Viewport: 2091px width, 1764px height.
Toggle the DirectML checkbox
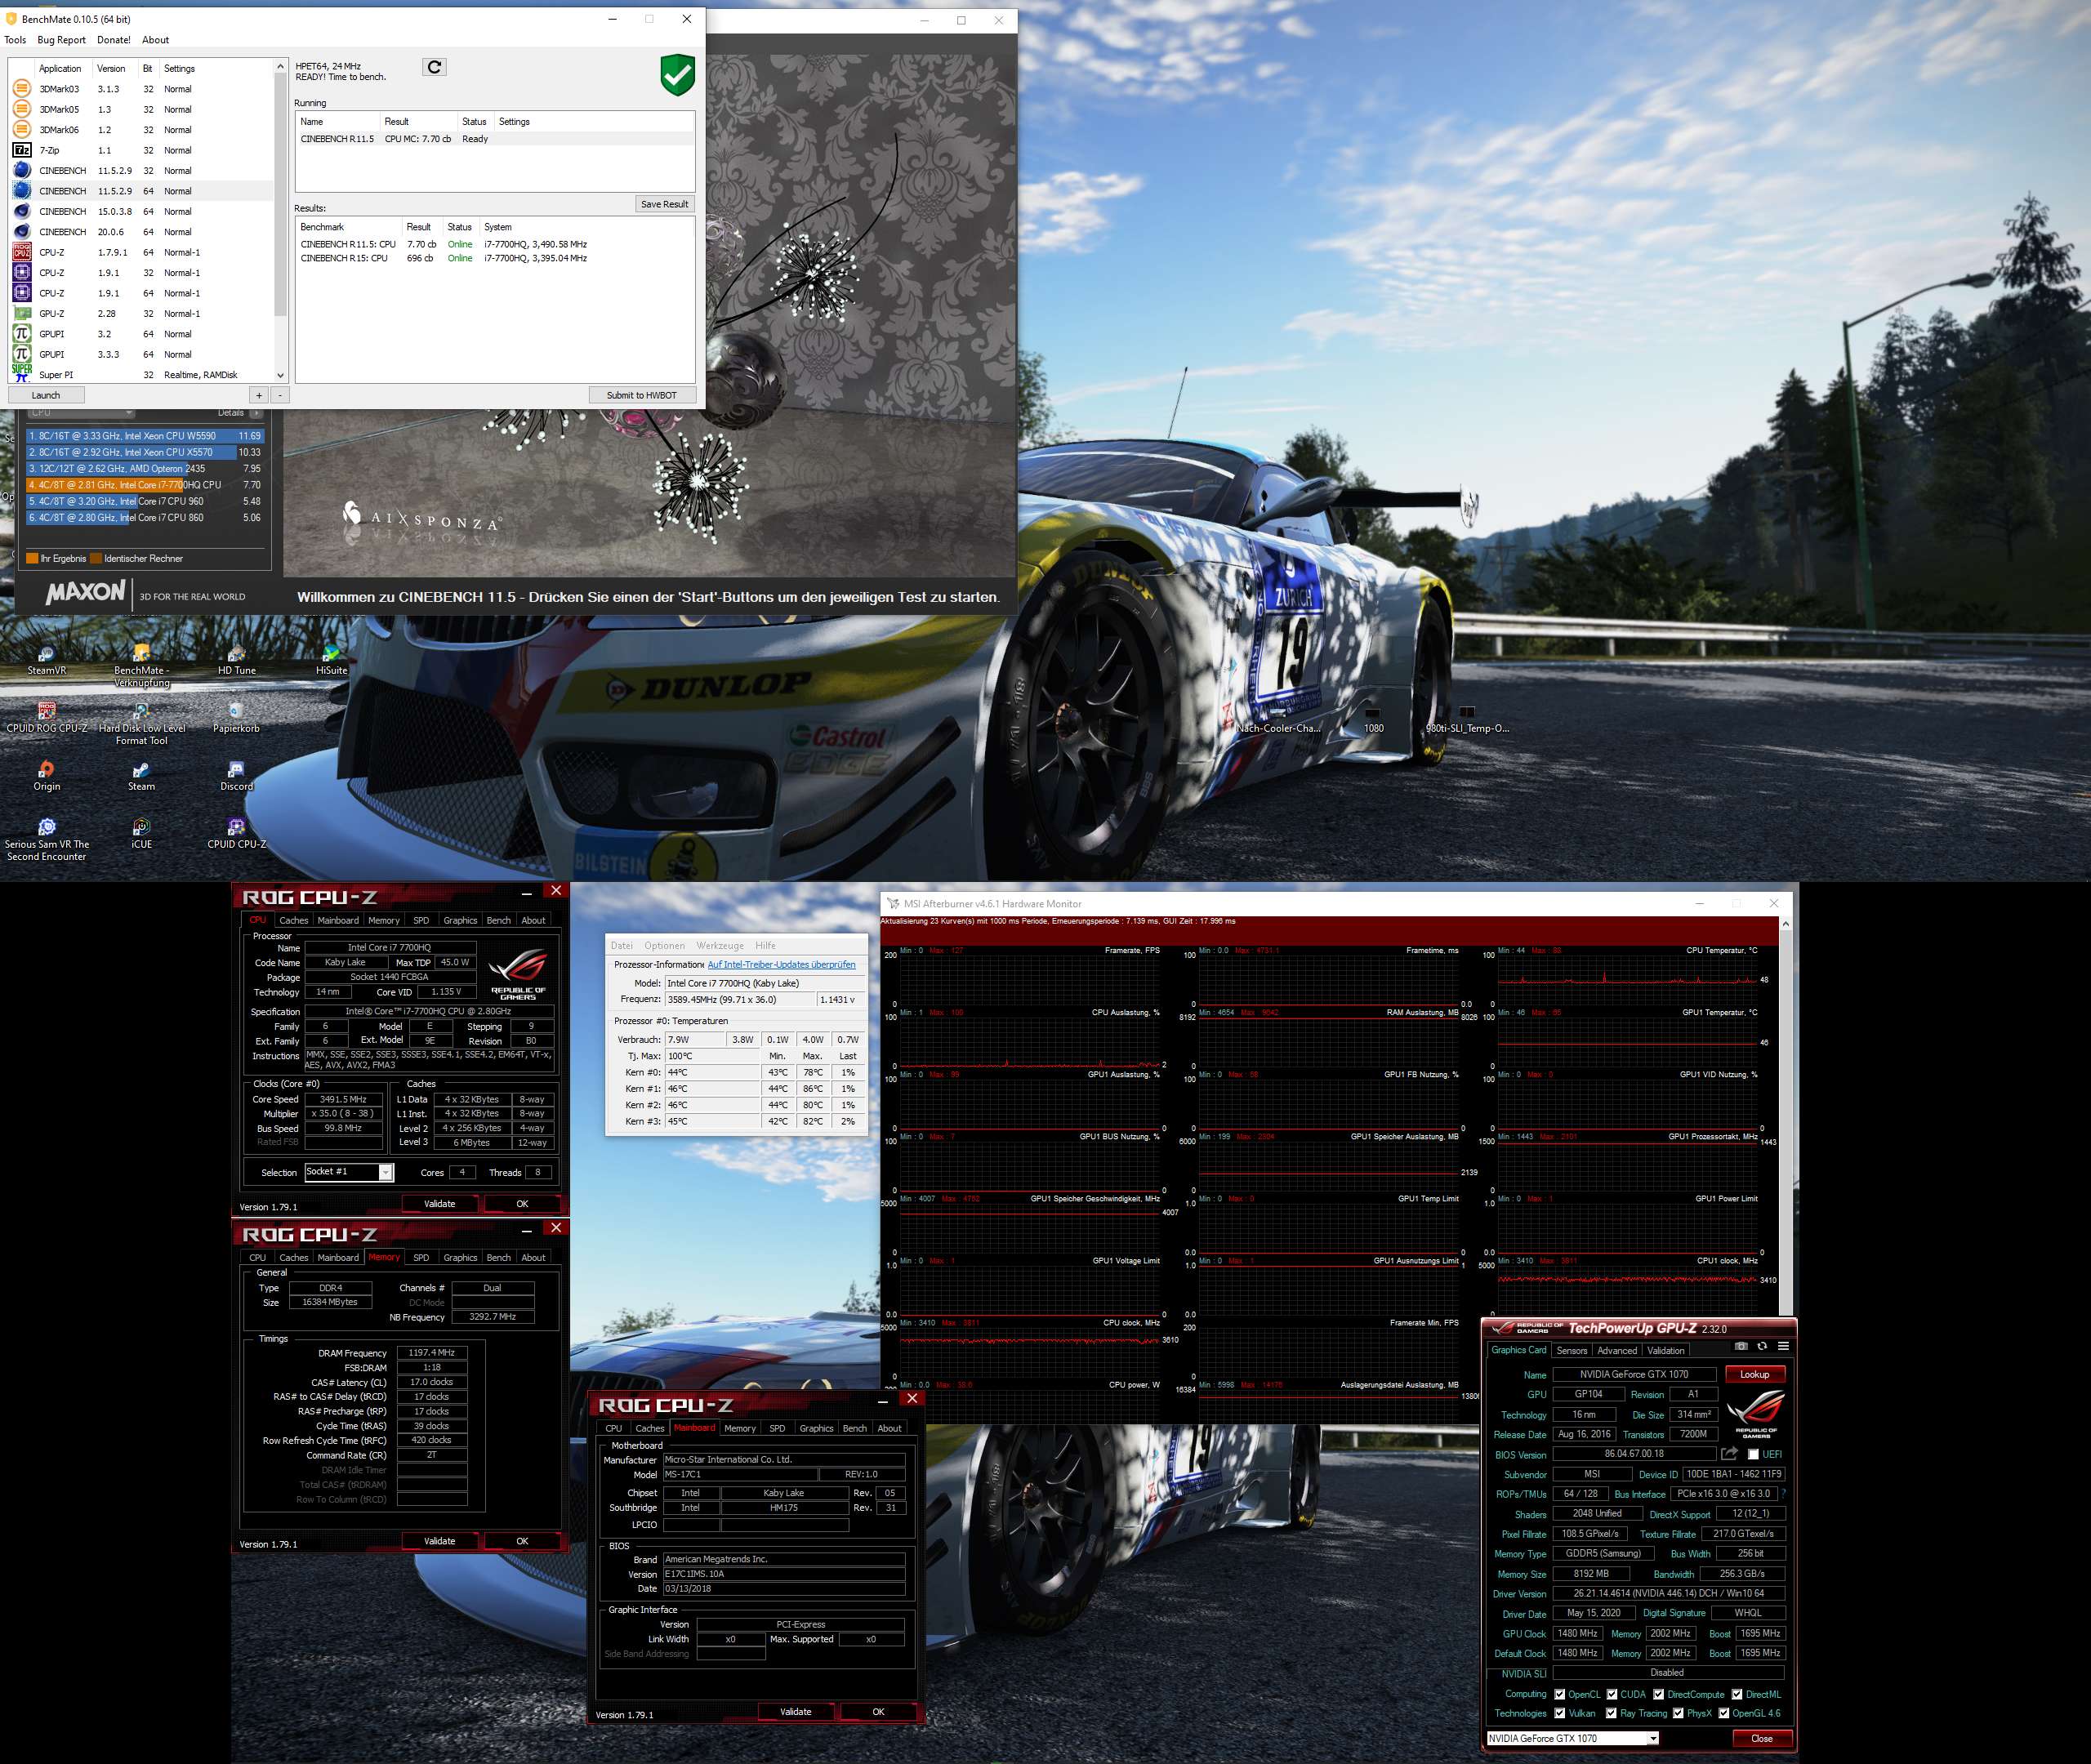pos(1737,1695)
